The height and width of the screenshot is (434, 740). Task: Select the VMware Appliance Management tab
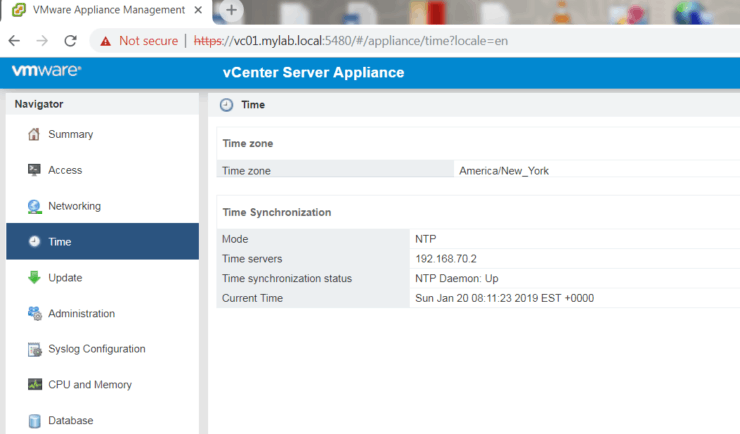100,10
